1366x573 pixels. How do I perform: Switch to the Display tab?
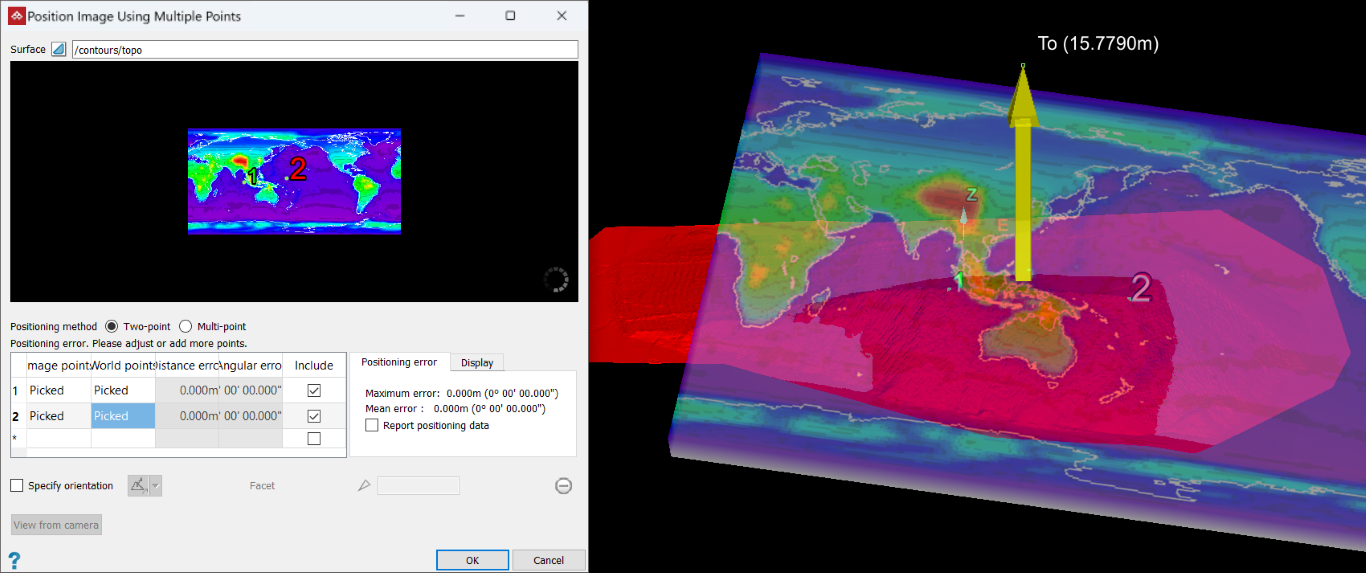[x=476, y=362]
